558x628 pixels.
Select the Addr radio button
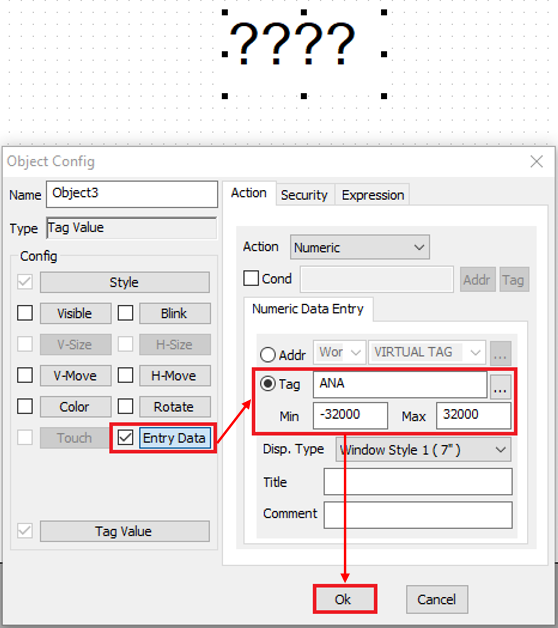268,354
